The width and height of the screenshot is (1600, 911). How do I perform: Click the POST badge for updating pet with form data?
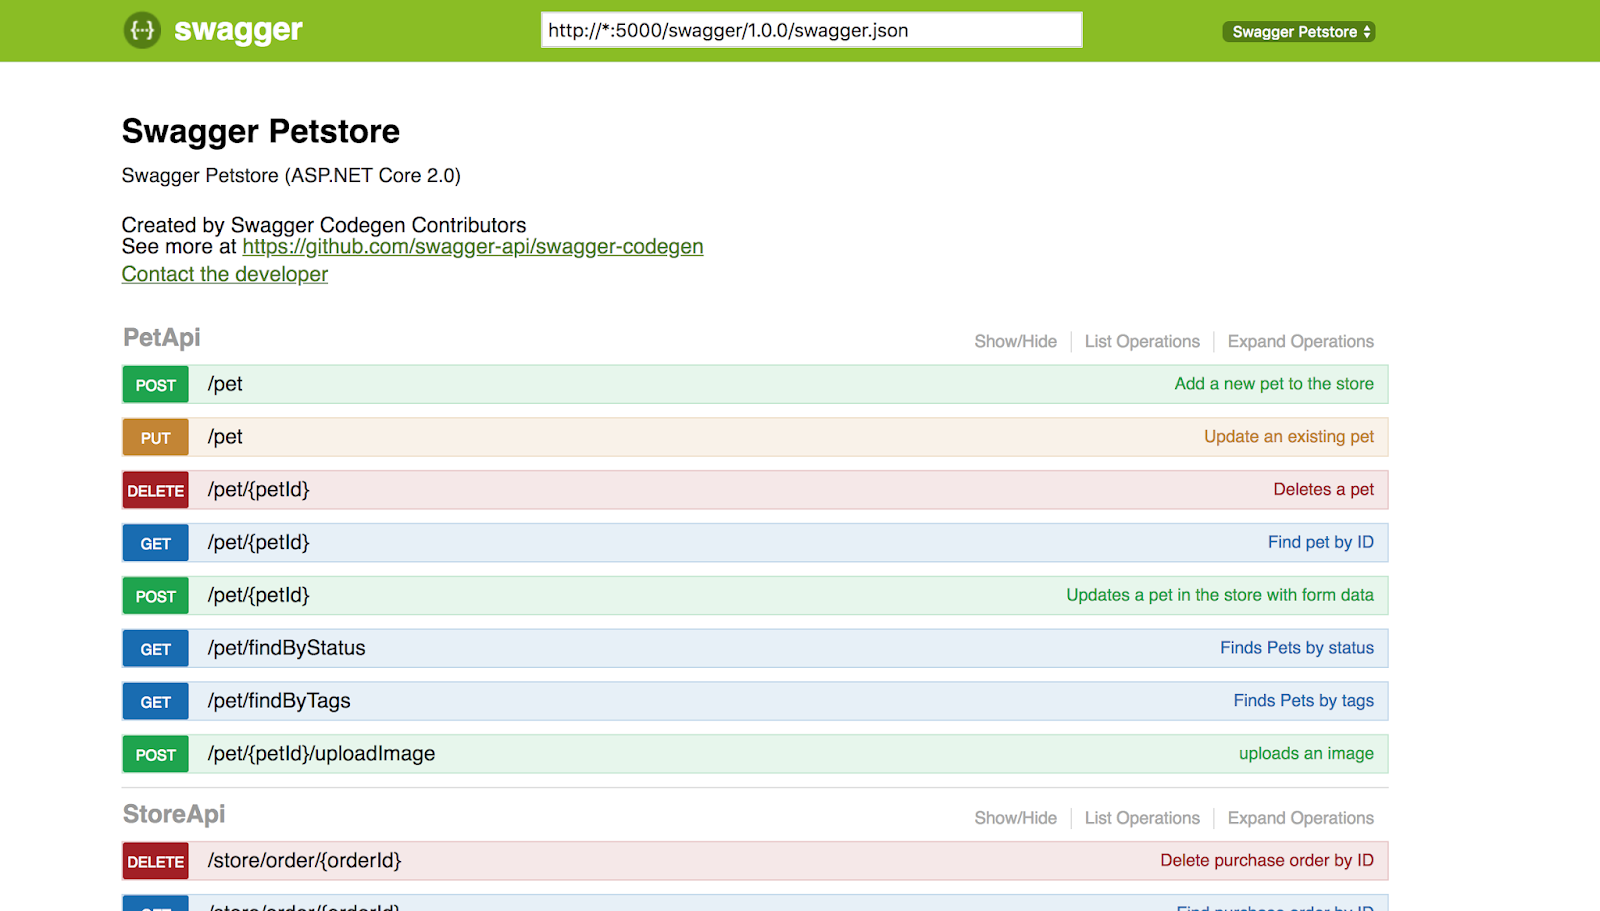156,597
